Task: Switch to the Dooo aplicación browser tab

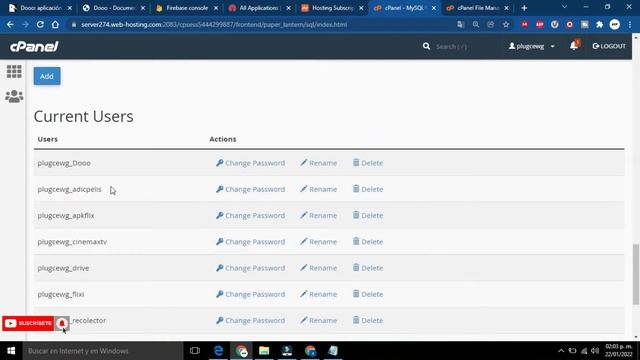Action: tap(39, 8)
